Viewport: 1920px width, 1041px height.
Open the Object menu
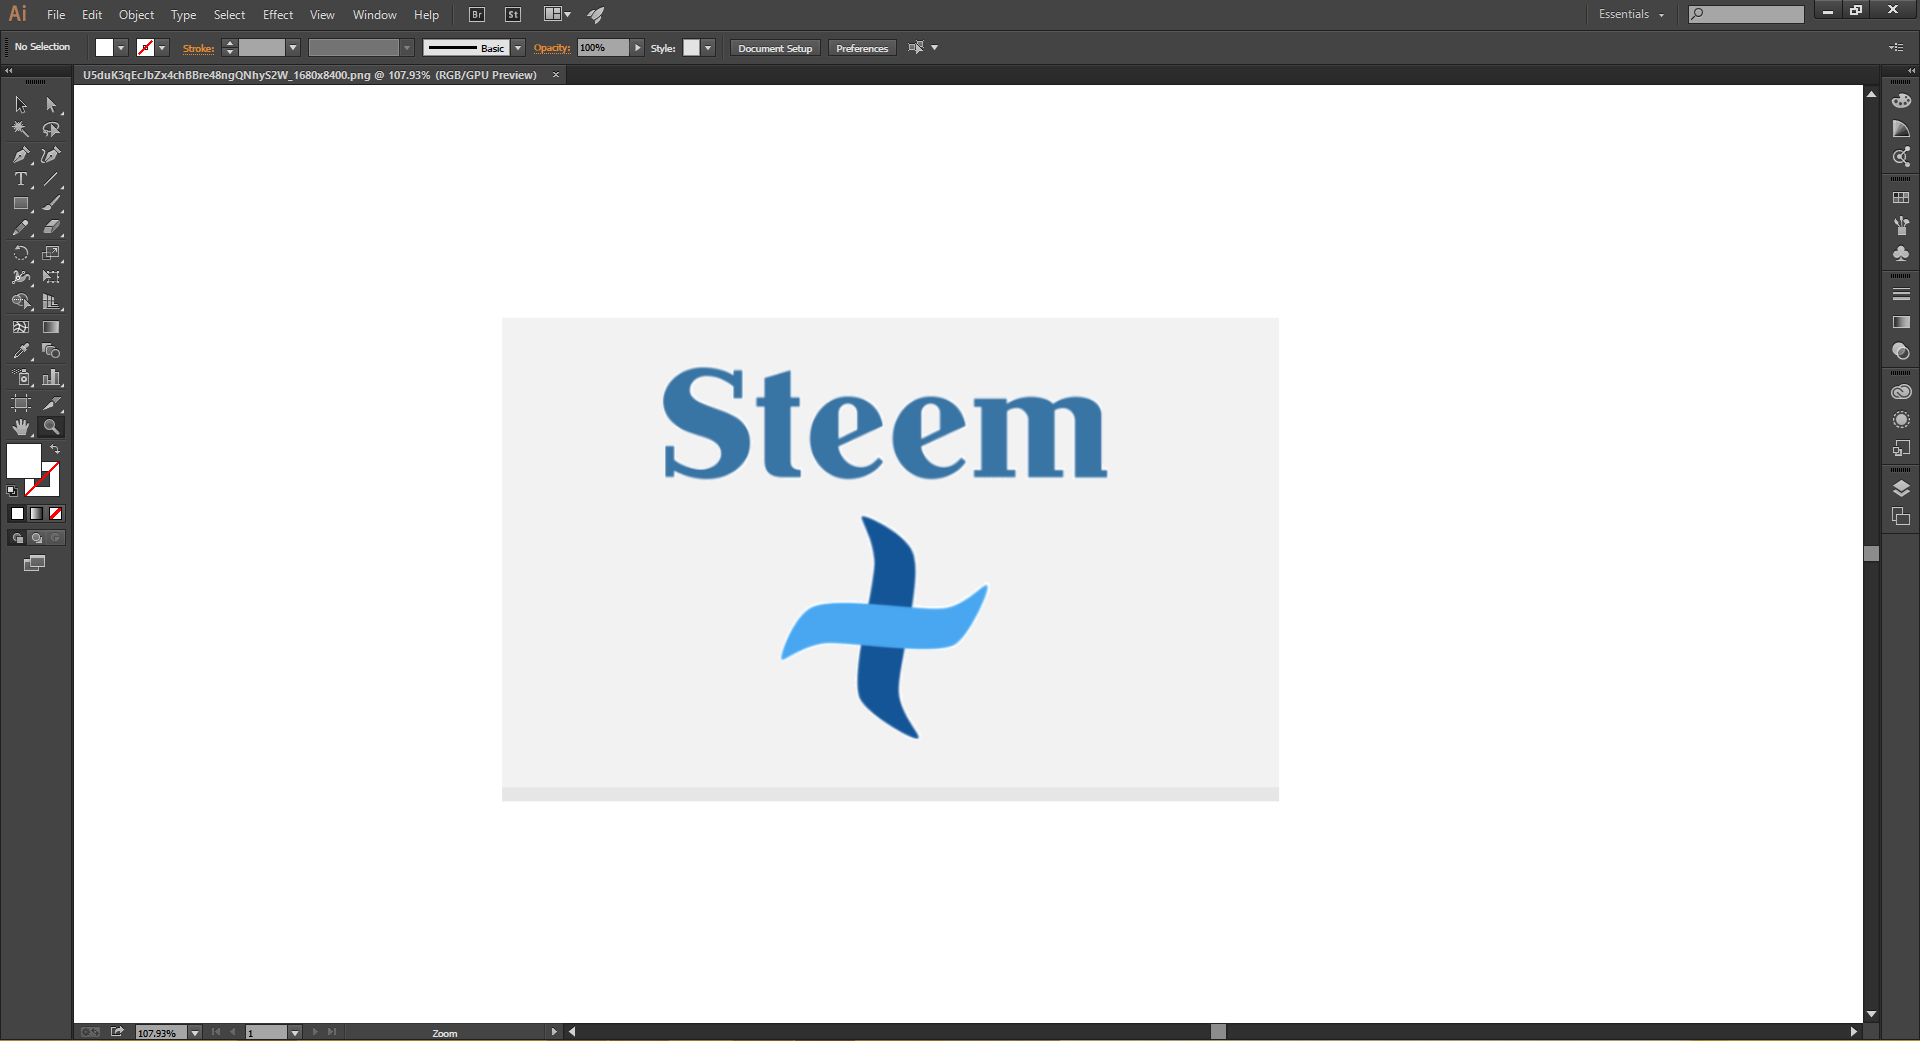pyautogui.click(x=136, y=15)
